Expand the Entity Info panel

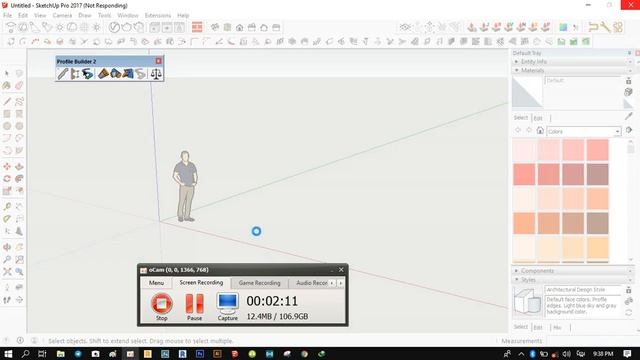(571, 62)
